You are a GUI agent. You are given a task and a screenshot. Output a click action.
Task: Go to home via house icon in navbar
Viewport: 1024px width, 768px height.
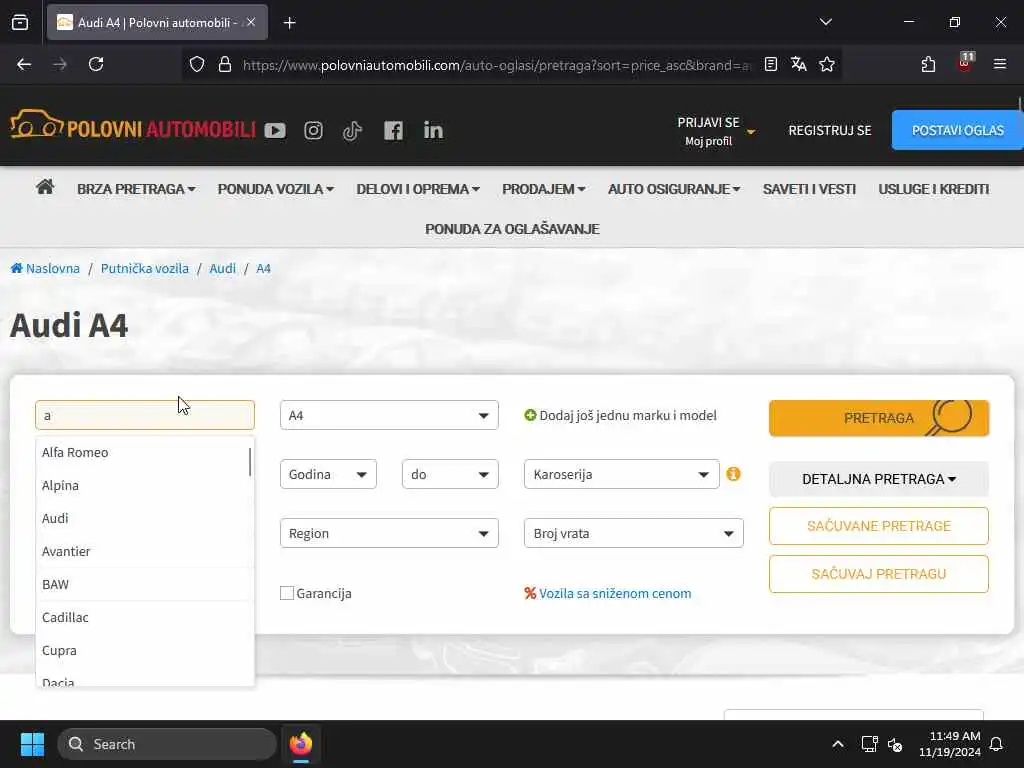click(x=45, y=187)
